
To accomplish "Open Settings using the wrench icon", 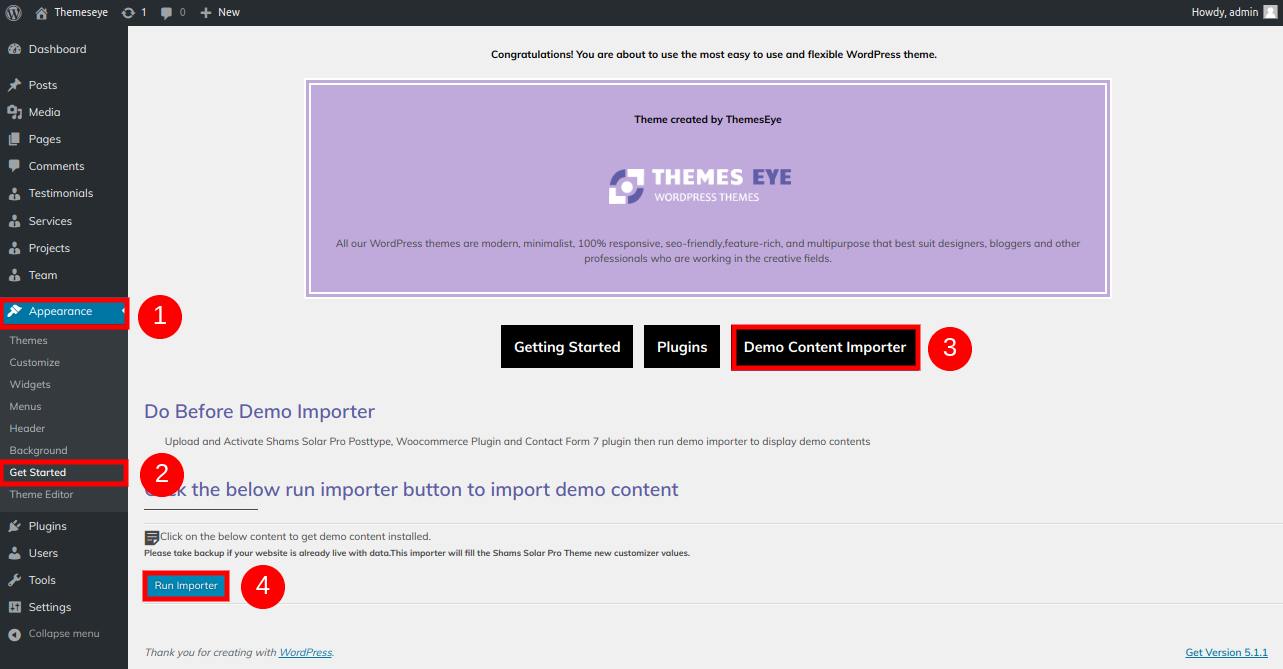I will coord(15,607).
